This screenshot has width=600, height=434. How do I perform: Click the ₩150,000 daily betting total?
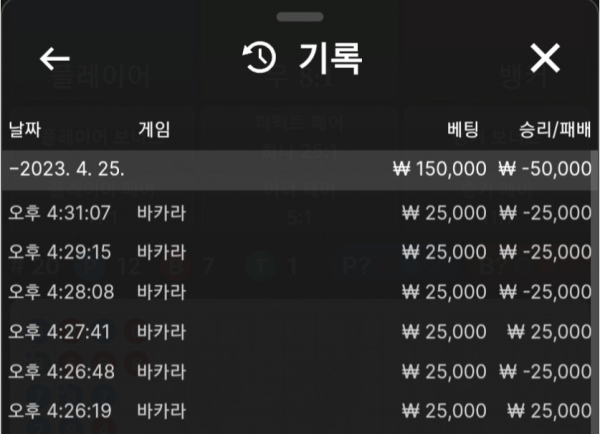pos(441,169)
